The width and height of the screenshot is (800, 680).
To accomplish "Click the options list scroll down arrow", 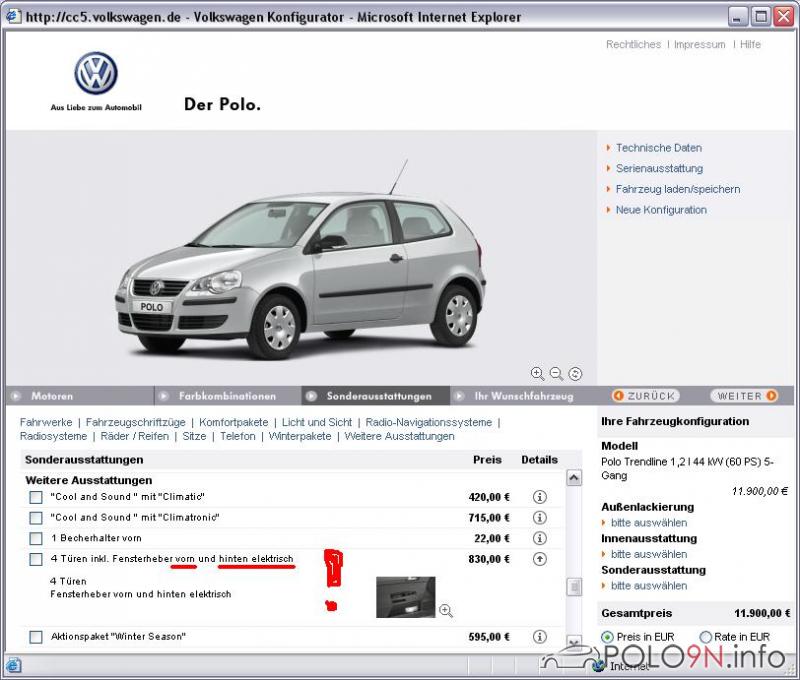I will [574, 642].
